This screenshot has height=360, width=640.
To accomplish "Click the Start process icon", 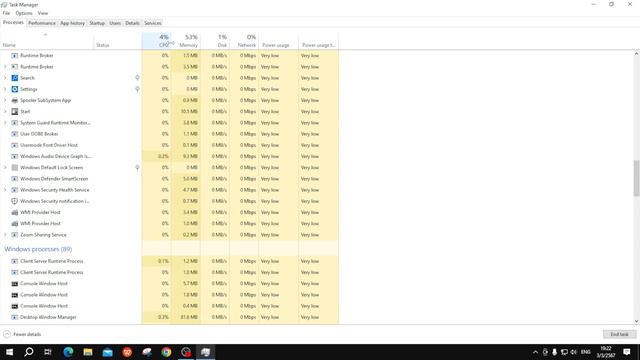I will [15, 111].
